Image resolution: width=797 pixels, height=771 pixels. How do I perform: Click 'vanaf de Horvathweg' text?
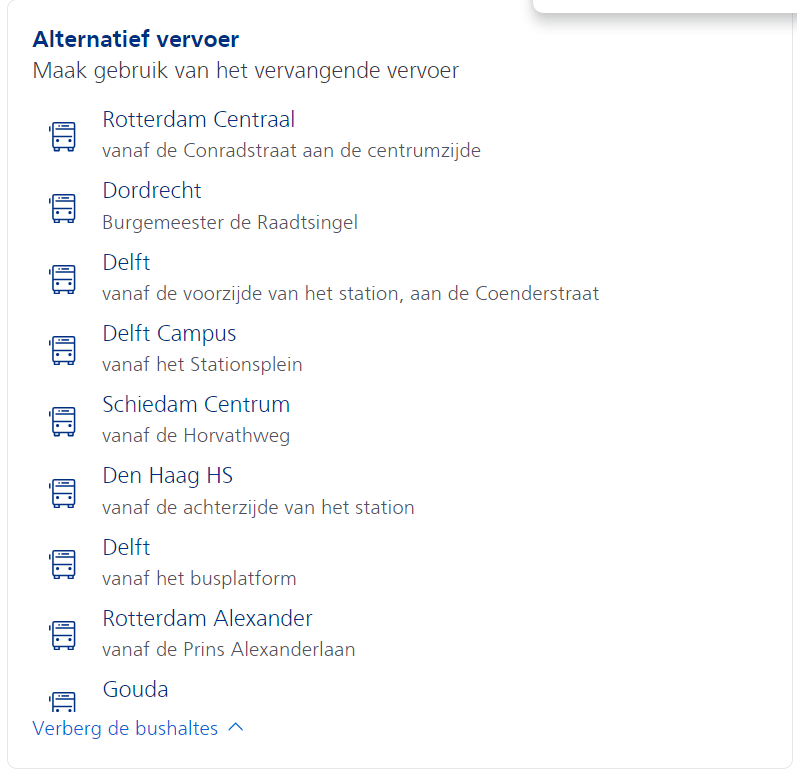pyautogui.click(x=196, y=436)
